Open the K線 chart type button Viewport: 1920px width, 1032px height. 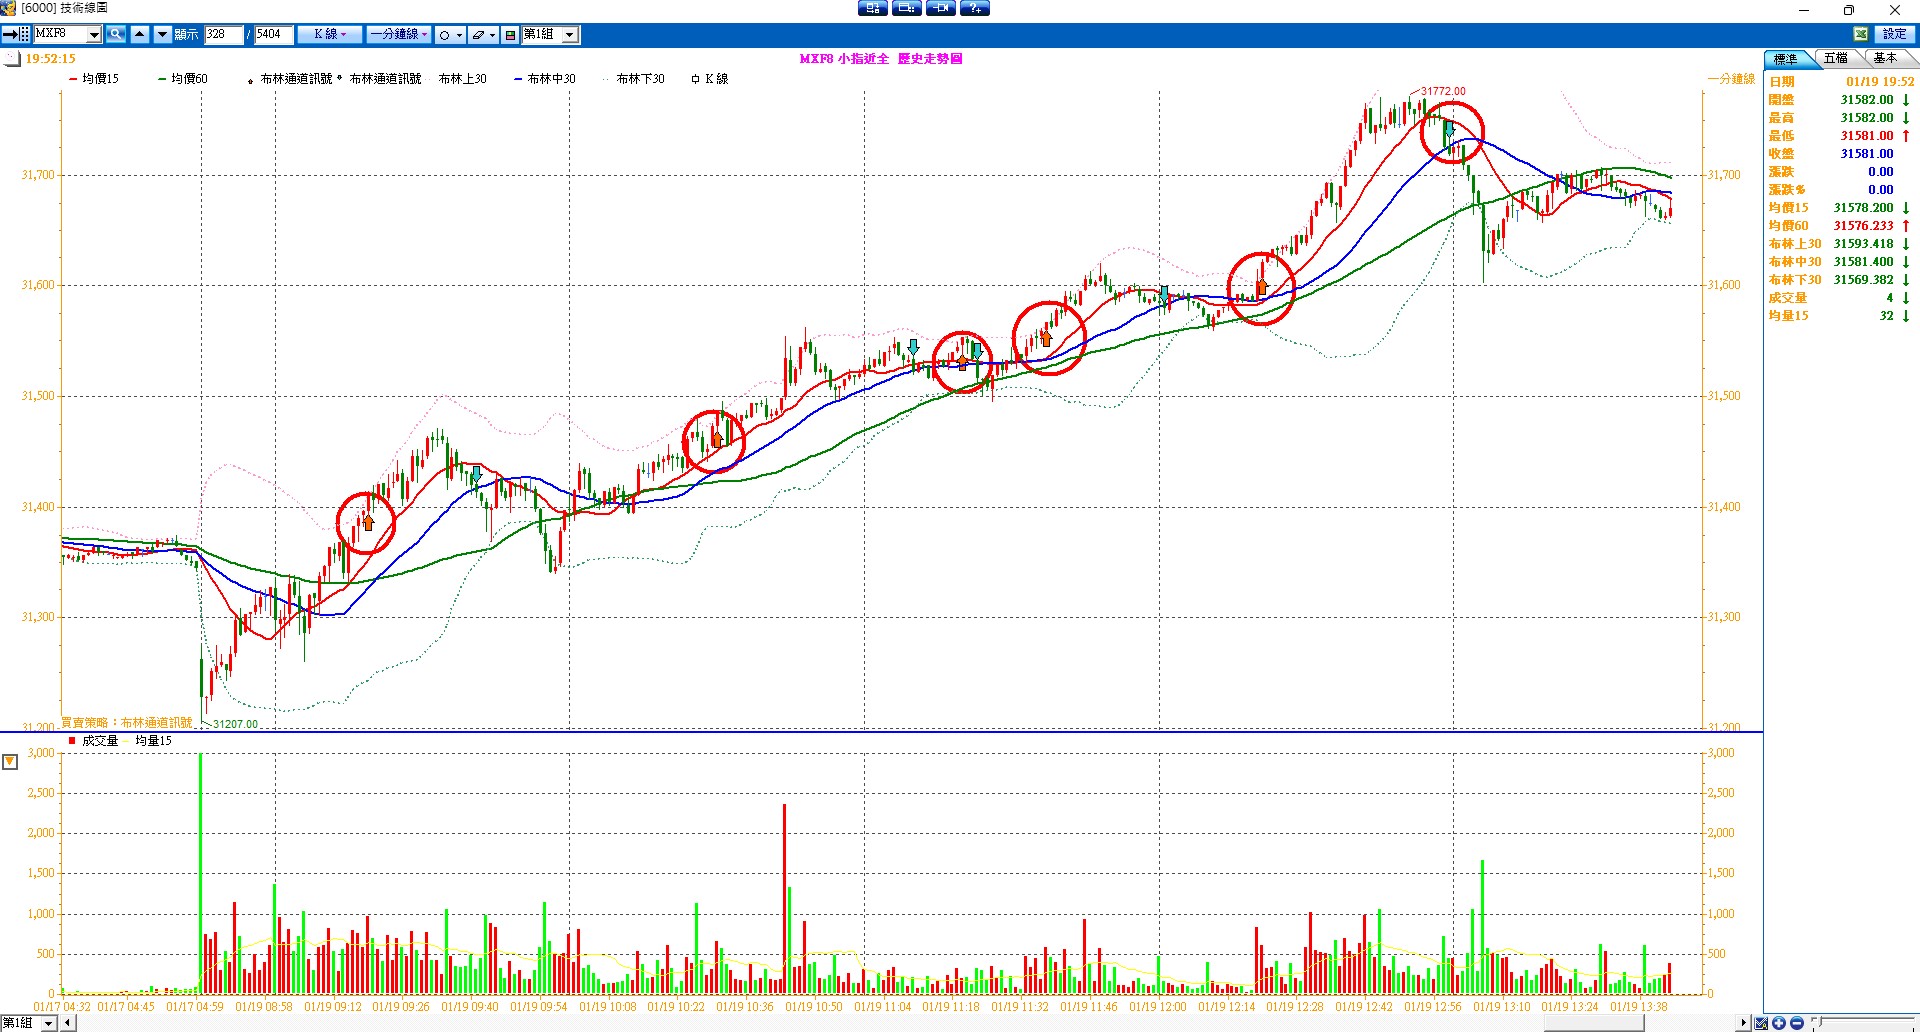[329, 35]
